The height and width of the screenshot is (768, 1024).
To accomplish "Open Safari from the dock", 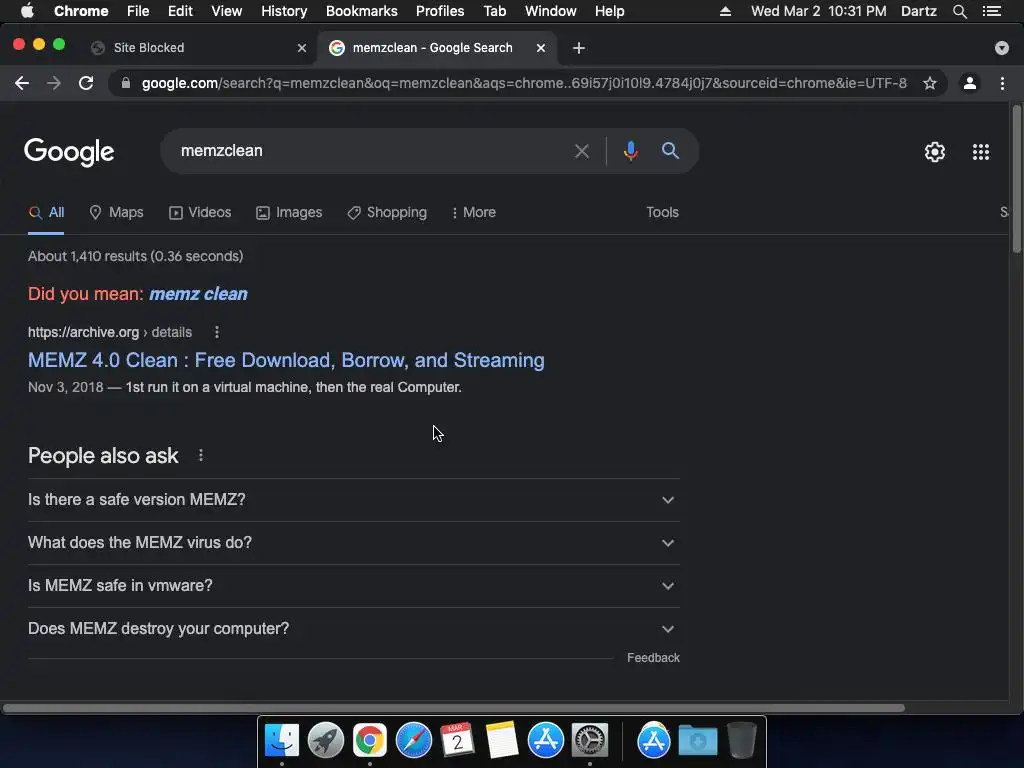I will (x=414, y=741).
